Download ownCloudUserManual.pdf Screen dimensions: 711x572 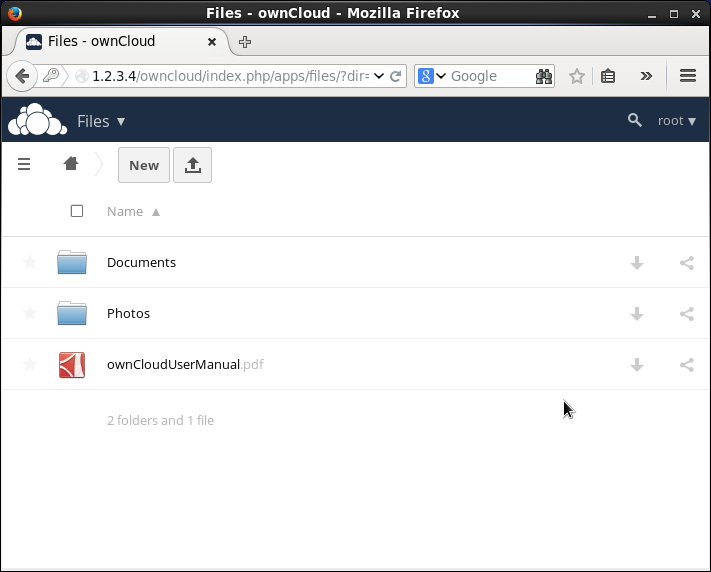[637, 365]
